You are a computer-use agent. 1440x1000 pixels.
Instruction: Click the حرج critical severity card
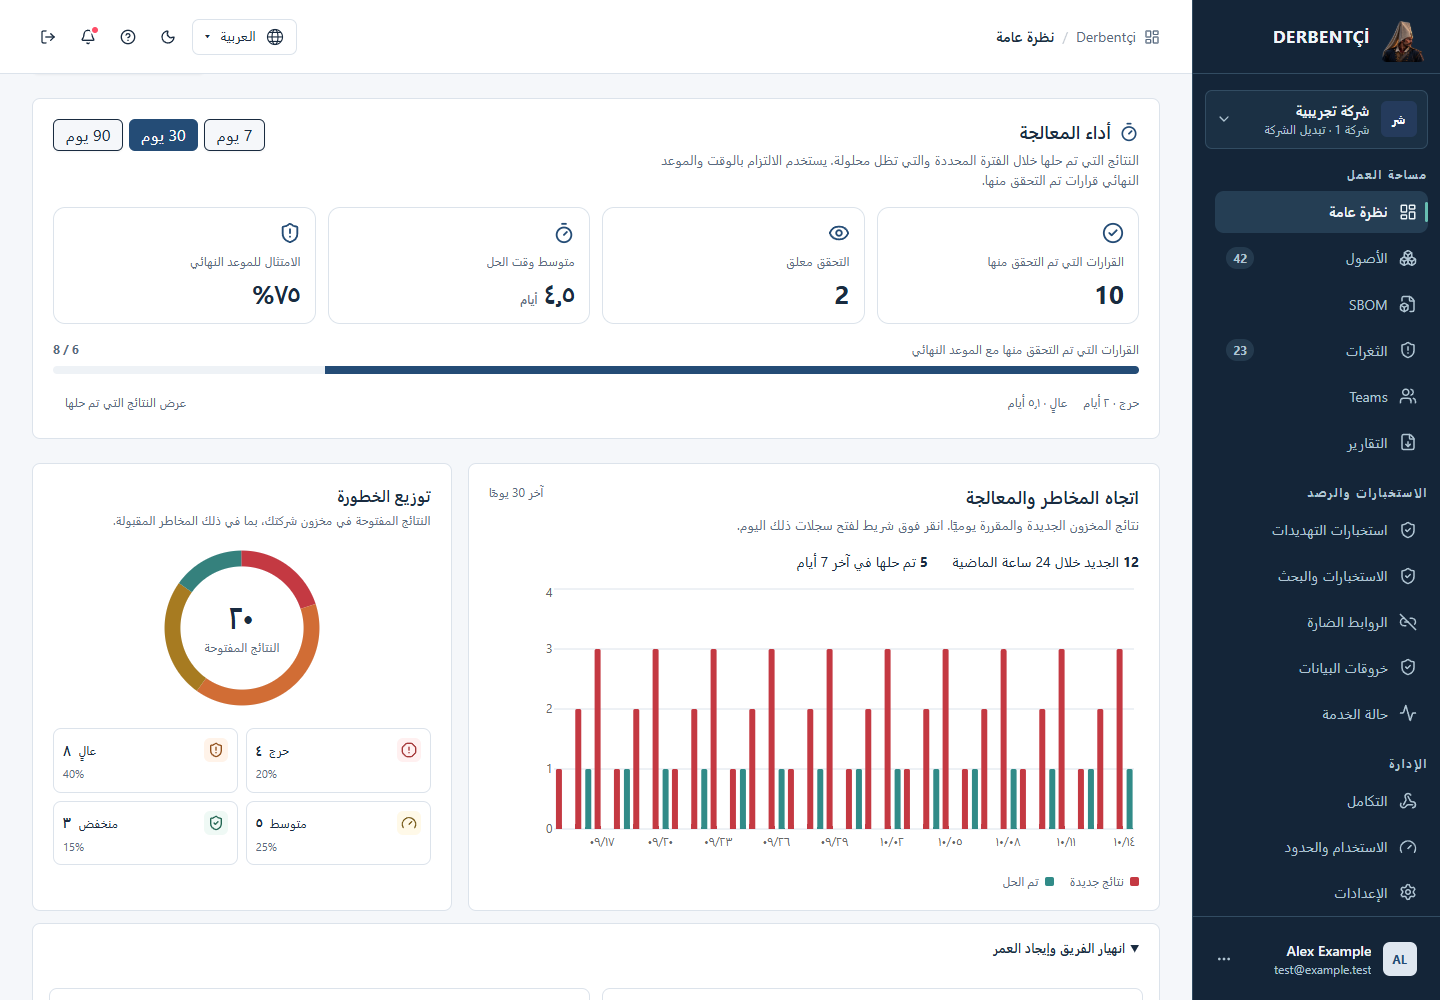coord(338,760)
